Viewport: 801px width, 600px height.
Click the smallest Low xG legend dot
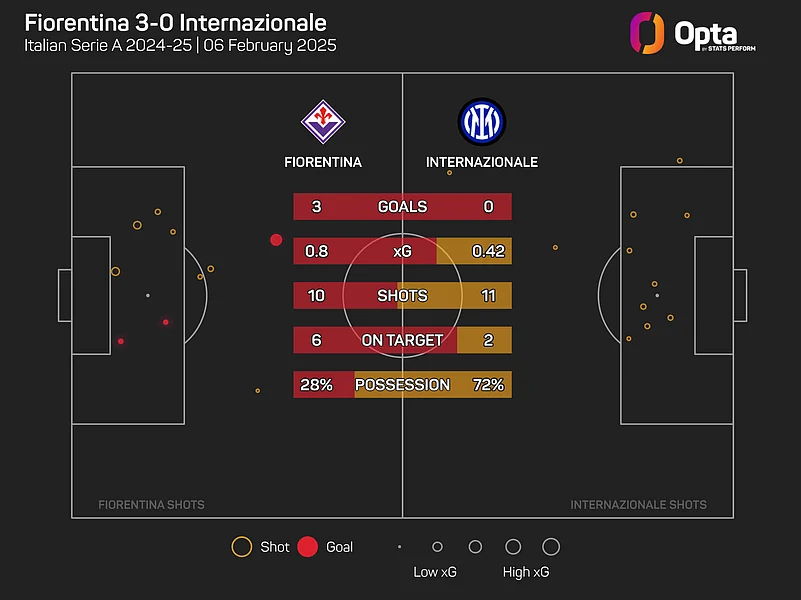399,547
